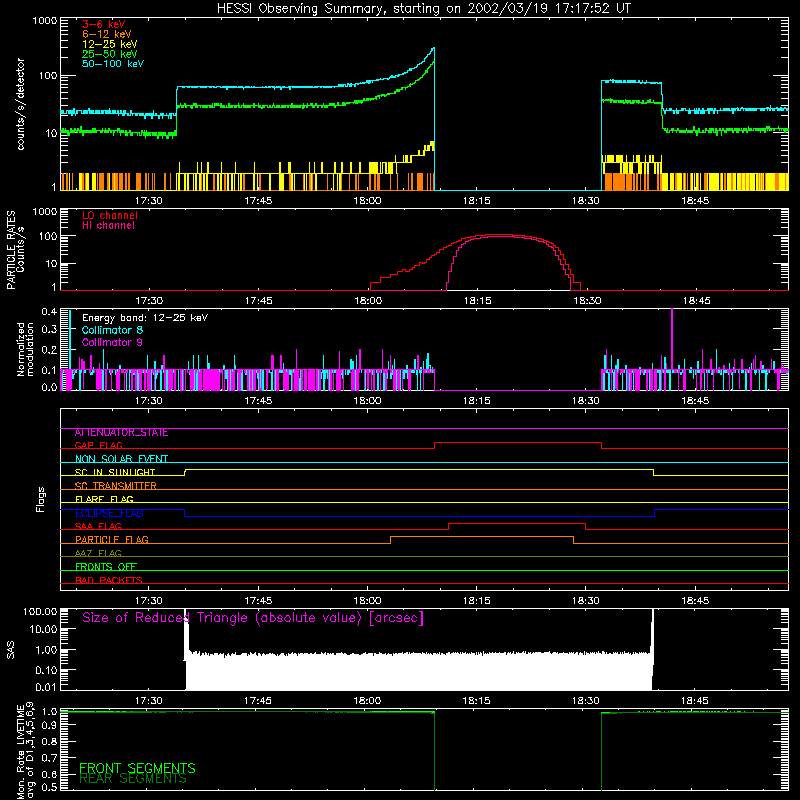The width and height of the screenshot is (800, 800).
Task: Click the peak of the cyan 50-100 keV curve
Action: (433, 49)
